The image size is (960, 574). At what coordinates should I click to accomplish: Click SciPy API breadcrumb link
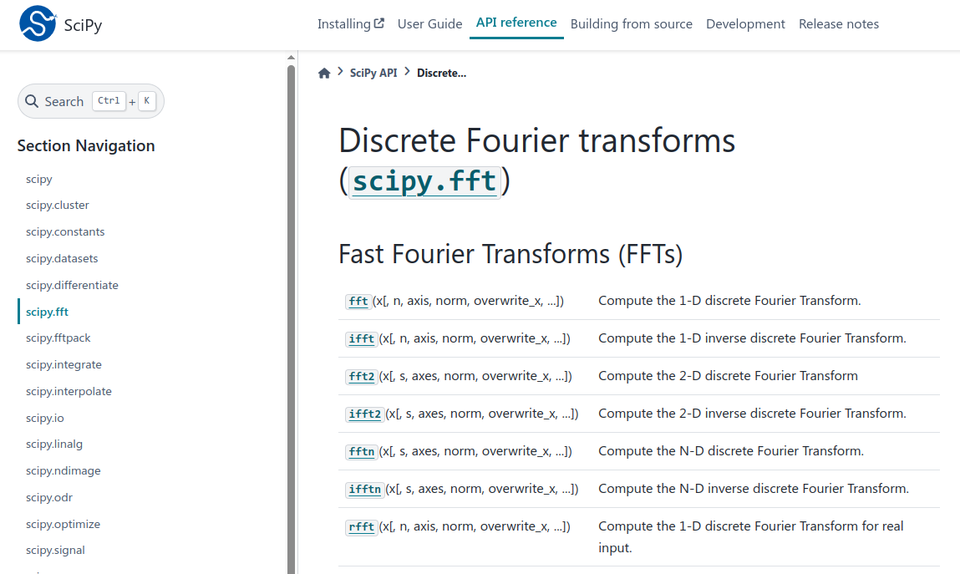(373, 73)
